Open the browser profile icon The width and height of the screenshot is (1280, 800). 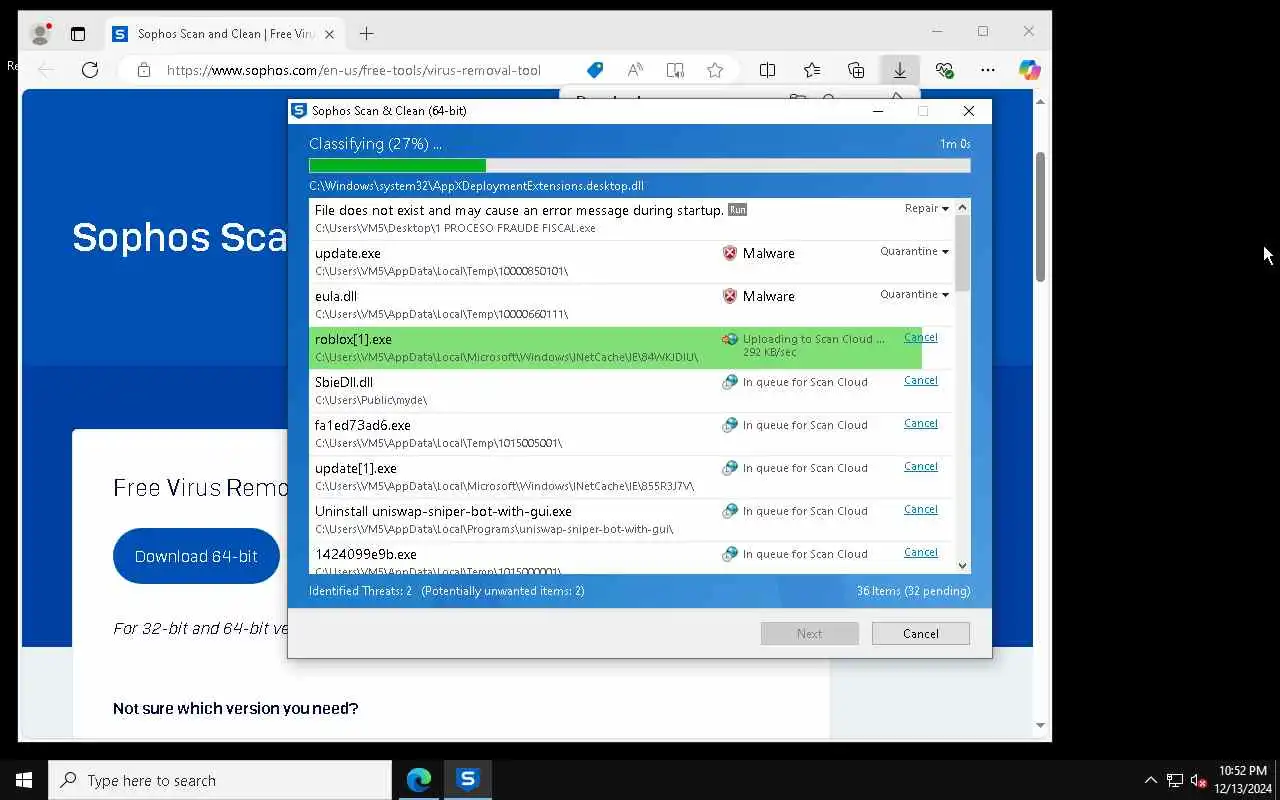point(41,34)
